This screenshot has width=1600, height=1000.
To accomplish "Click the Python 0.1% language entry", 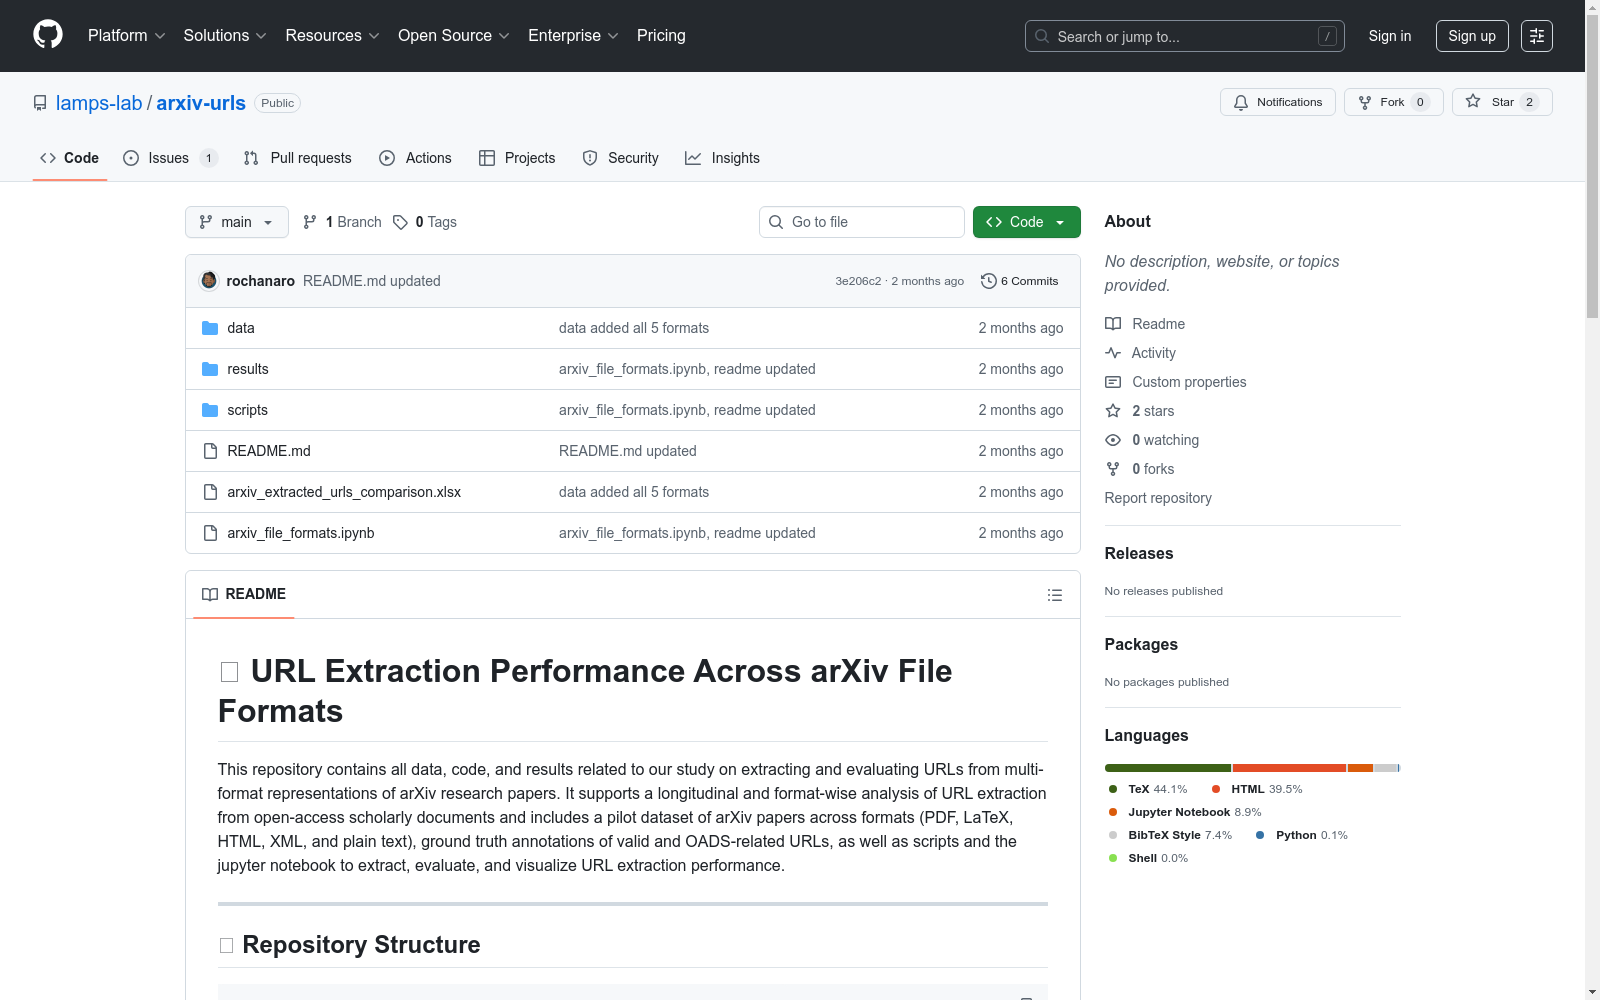I will coord(1302,835).
